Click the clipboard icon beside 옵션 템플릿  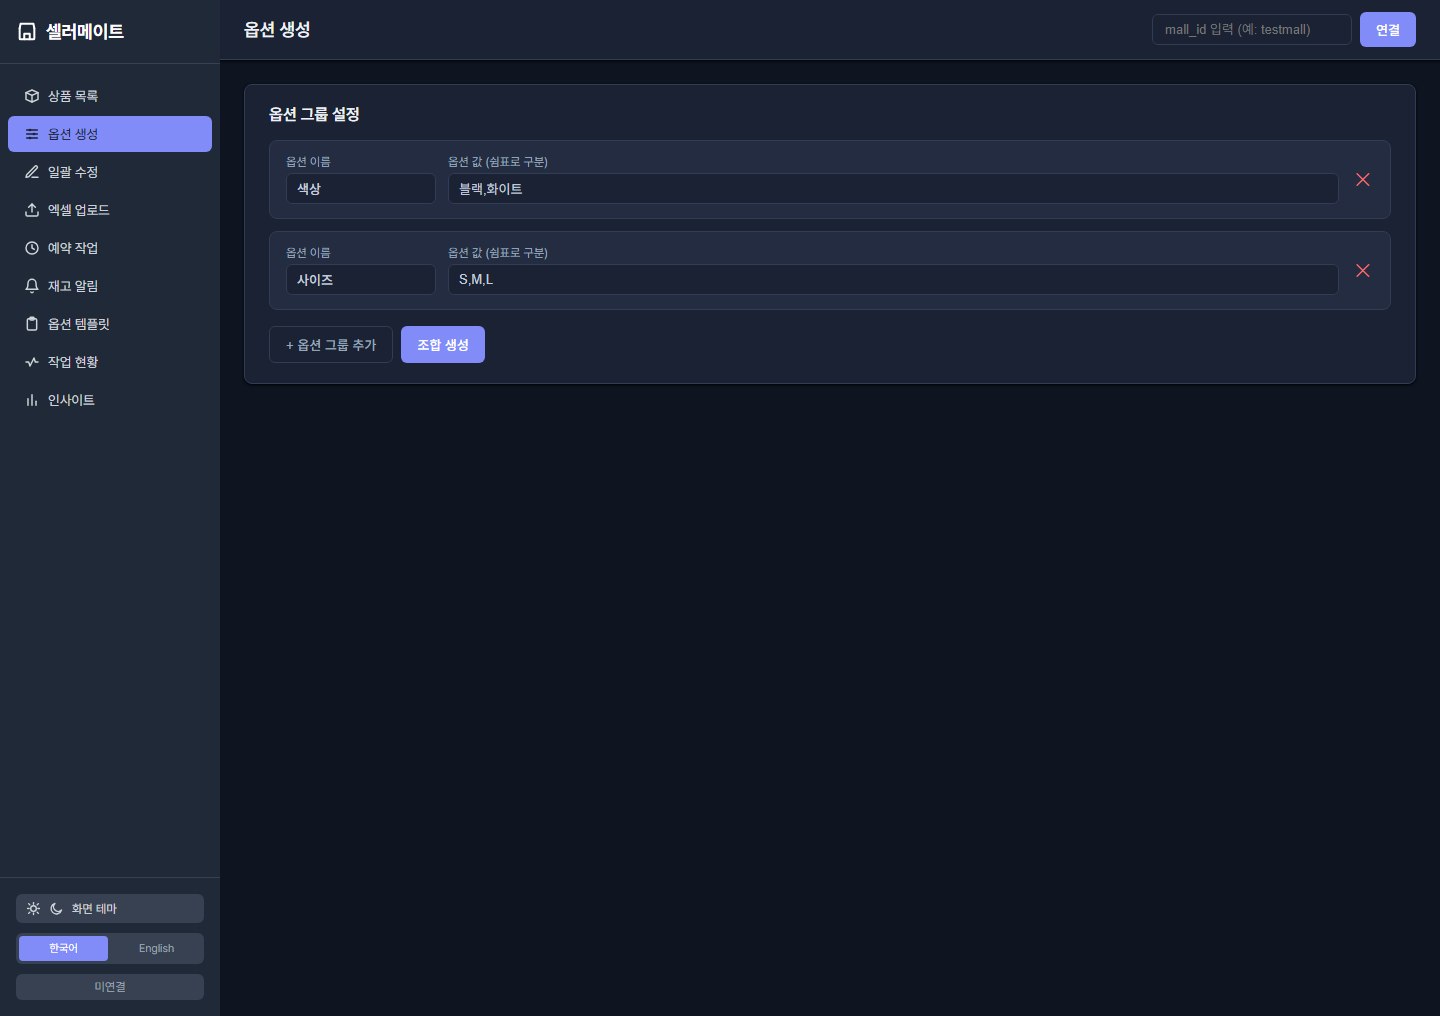(32, 324)
